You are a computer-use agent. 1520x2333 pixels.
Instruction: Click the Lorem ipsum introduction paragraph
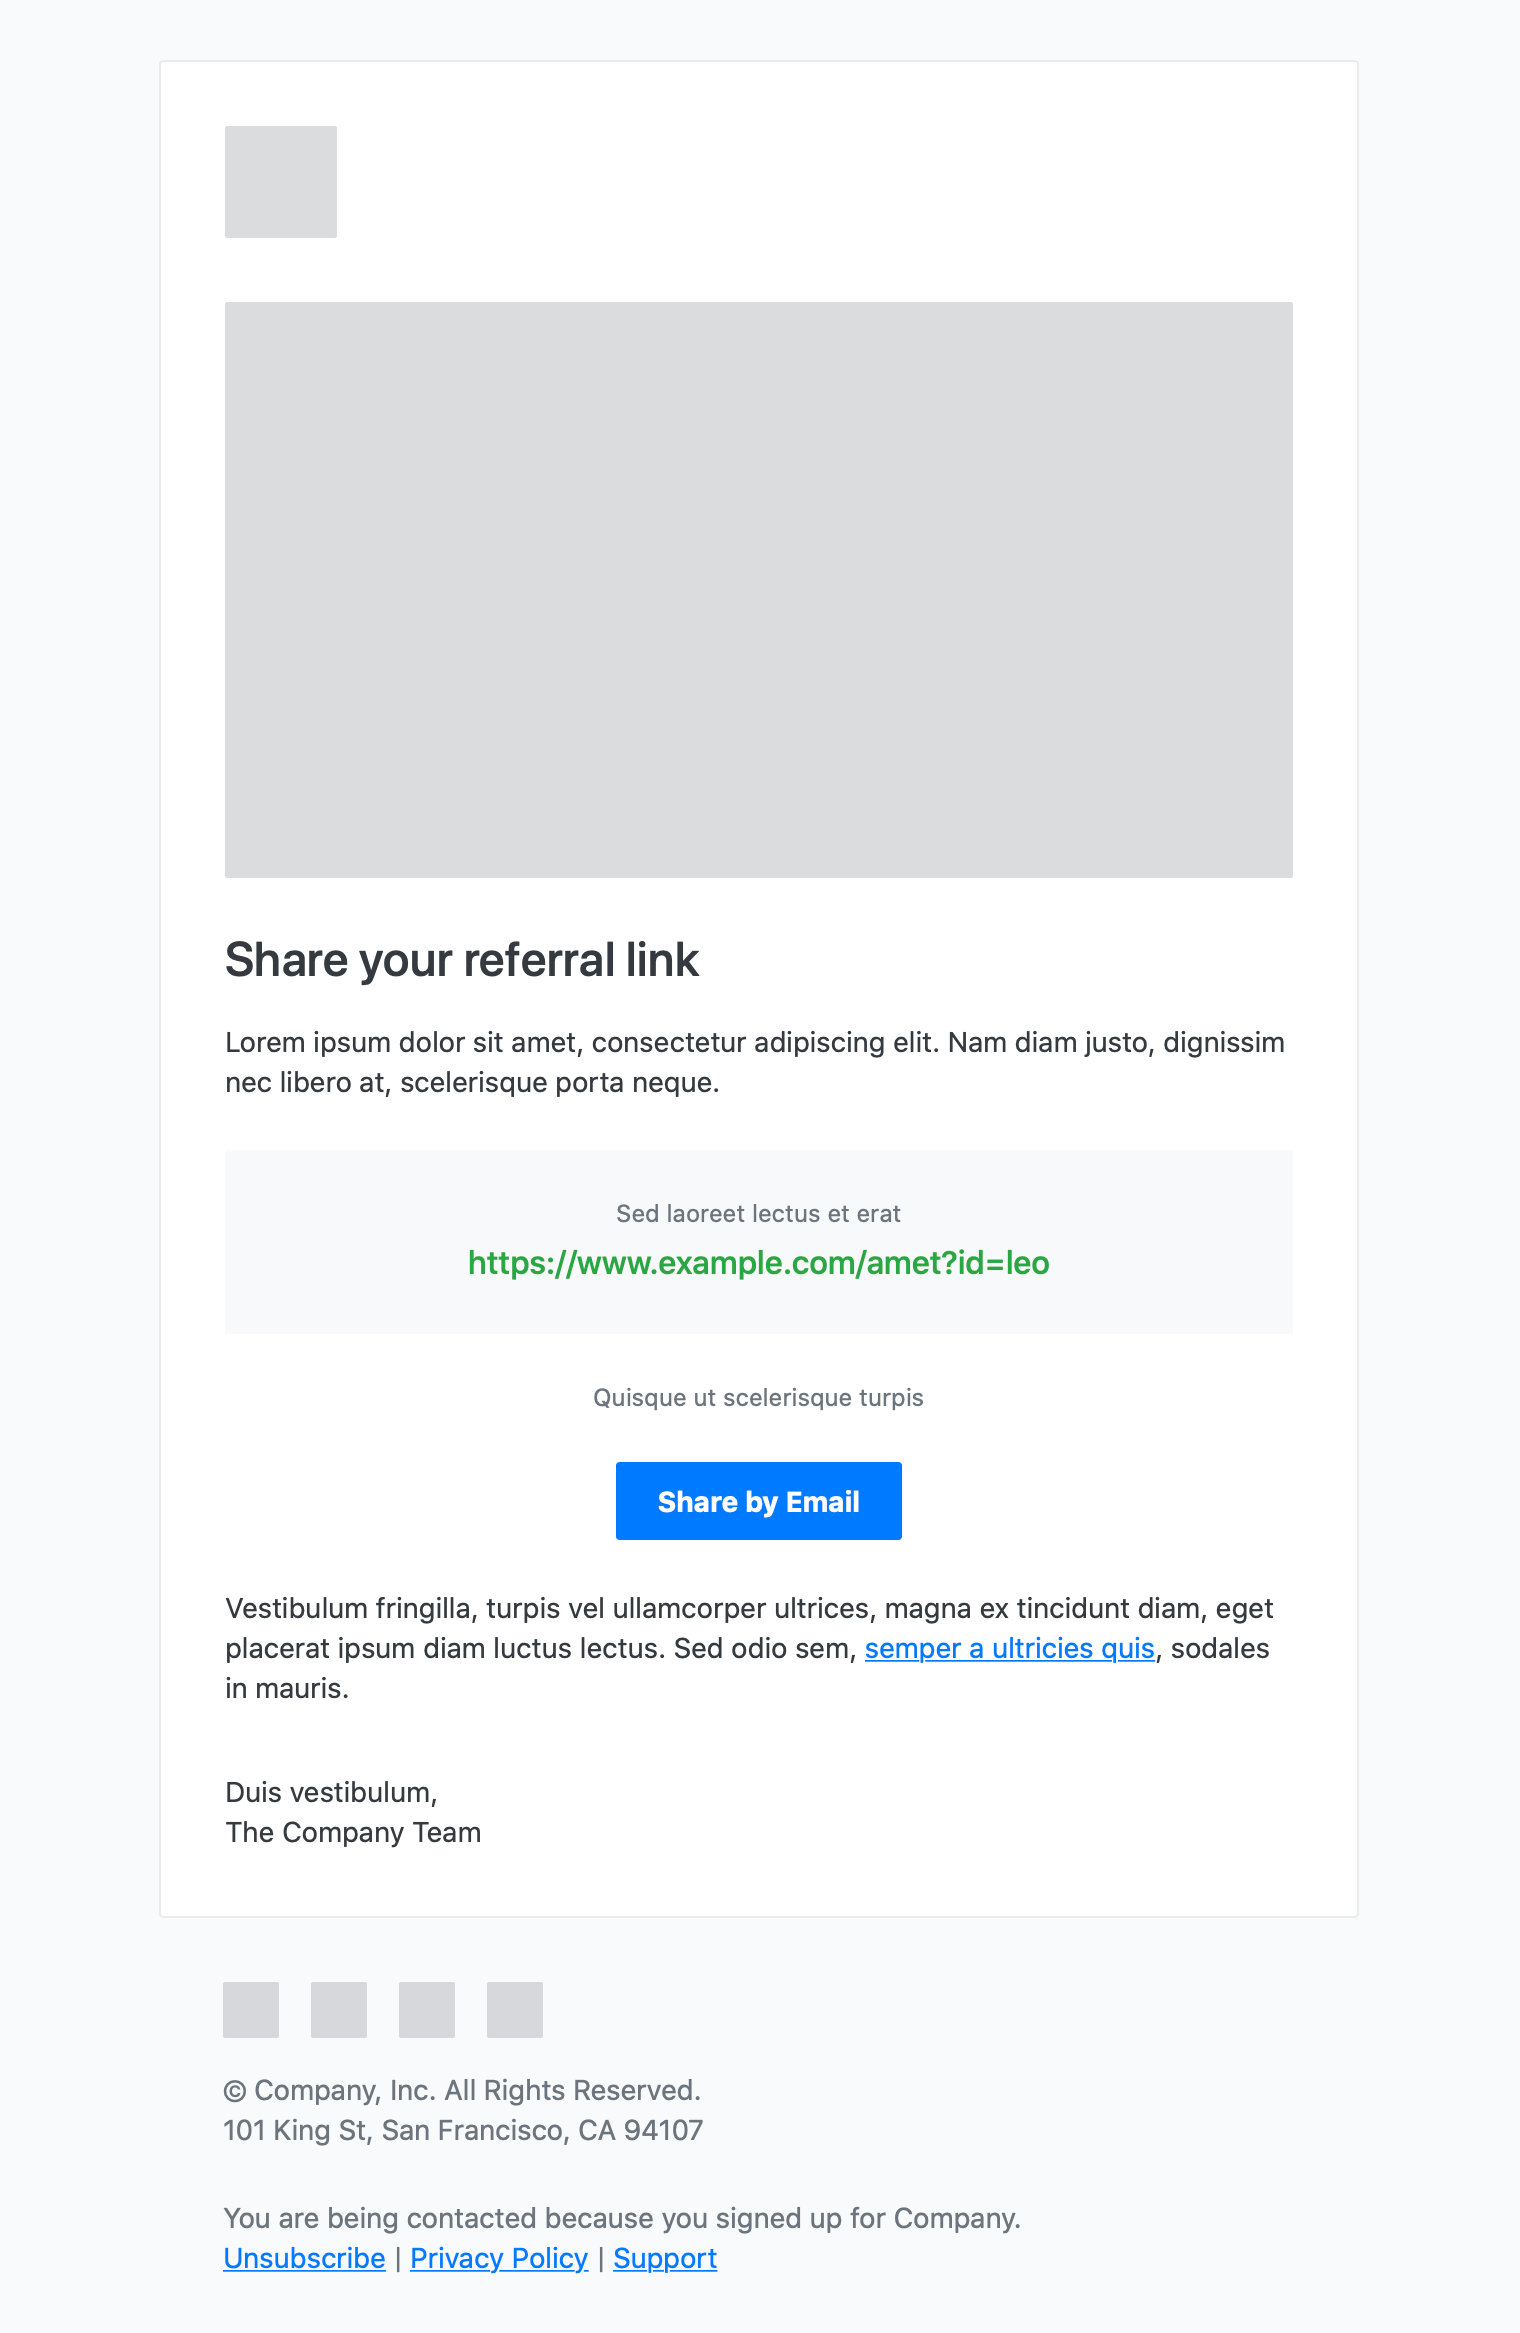pyautogui.click(x=755, y=1061)
